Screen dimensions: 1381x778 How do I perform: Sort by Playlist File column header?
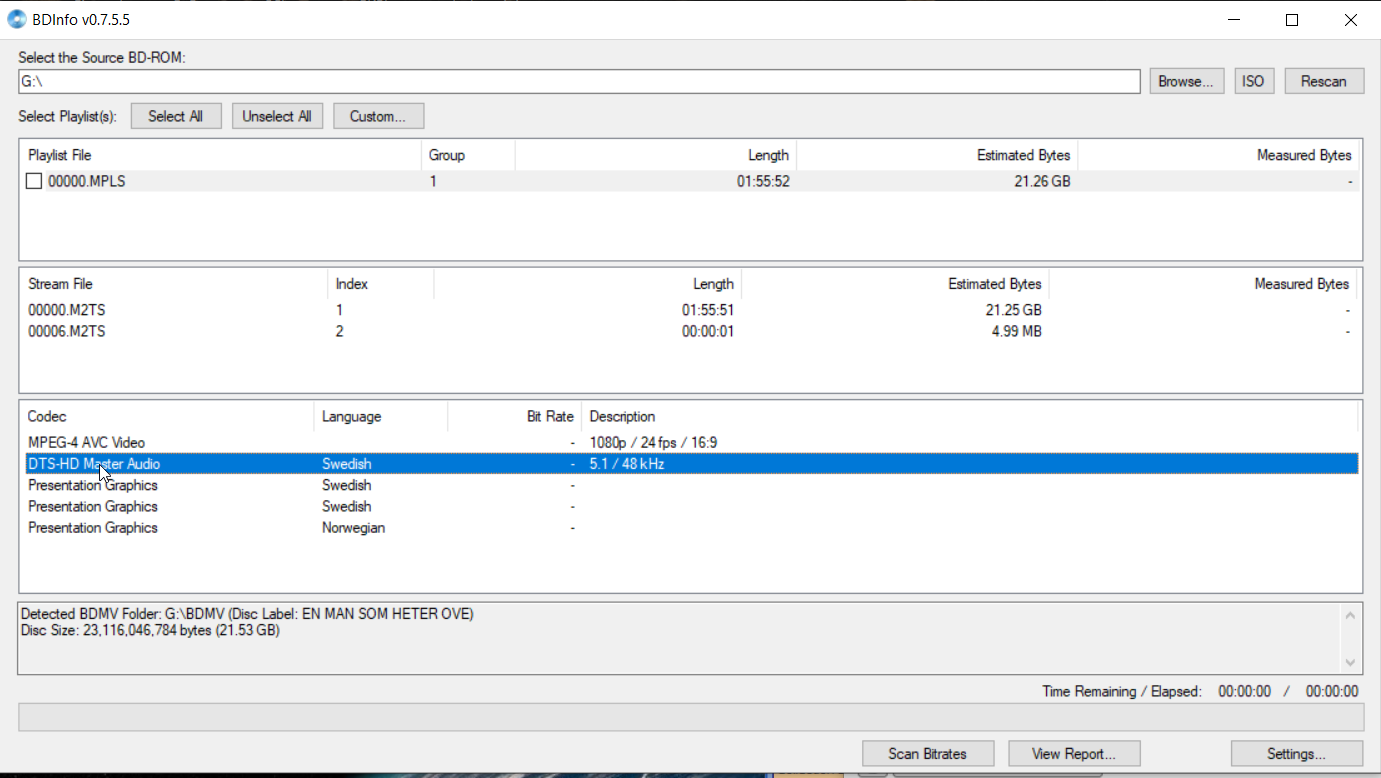pos(221,155)
